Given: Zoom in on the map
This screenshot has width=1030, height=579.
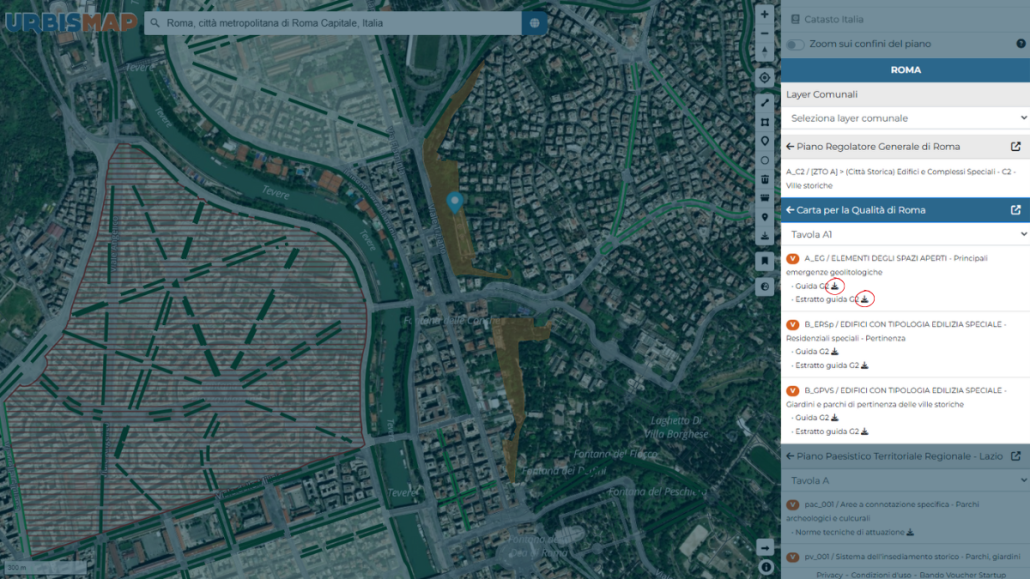Looking at the screenshot, I should (x=765, y=14).
